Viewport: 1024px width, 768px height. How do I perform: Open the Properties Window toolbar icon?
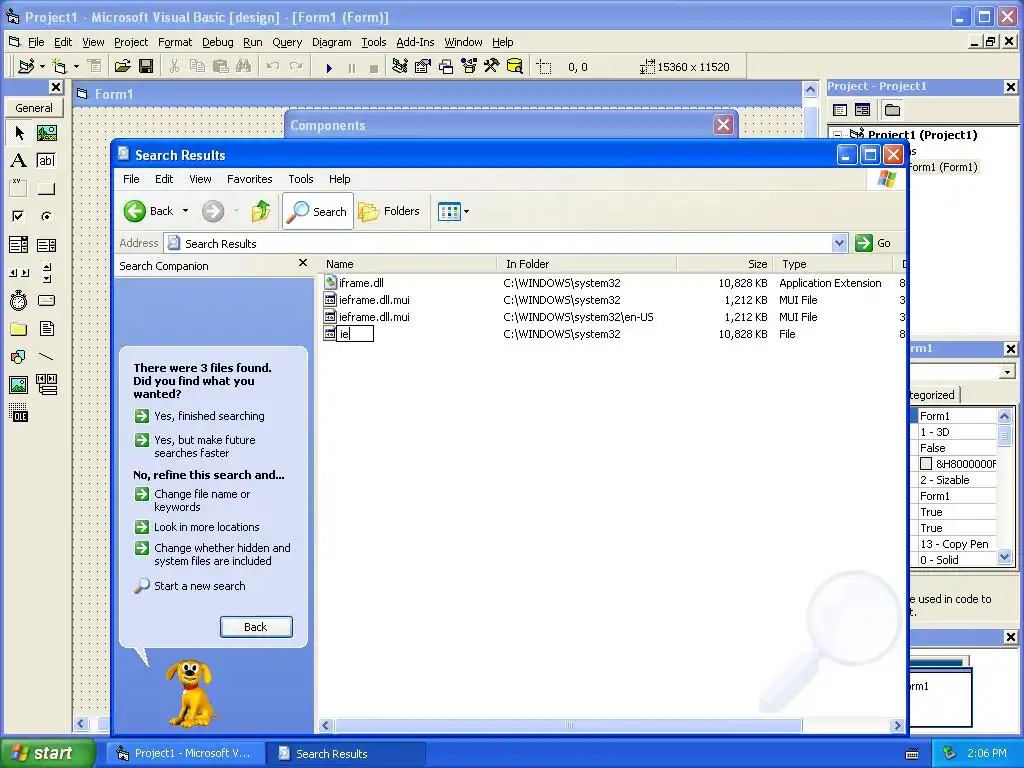[423, 67]
